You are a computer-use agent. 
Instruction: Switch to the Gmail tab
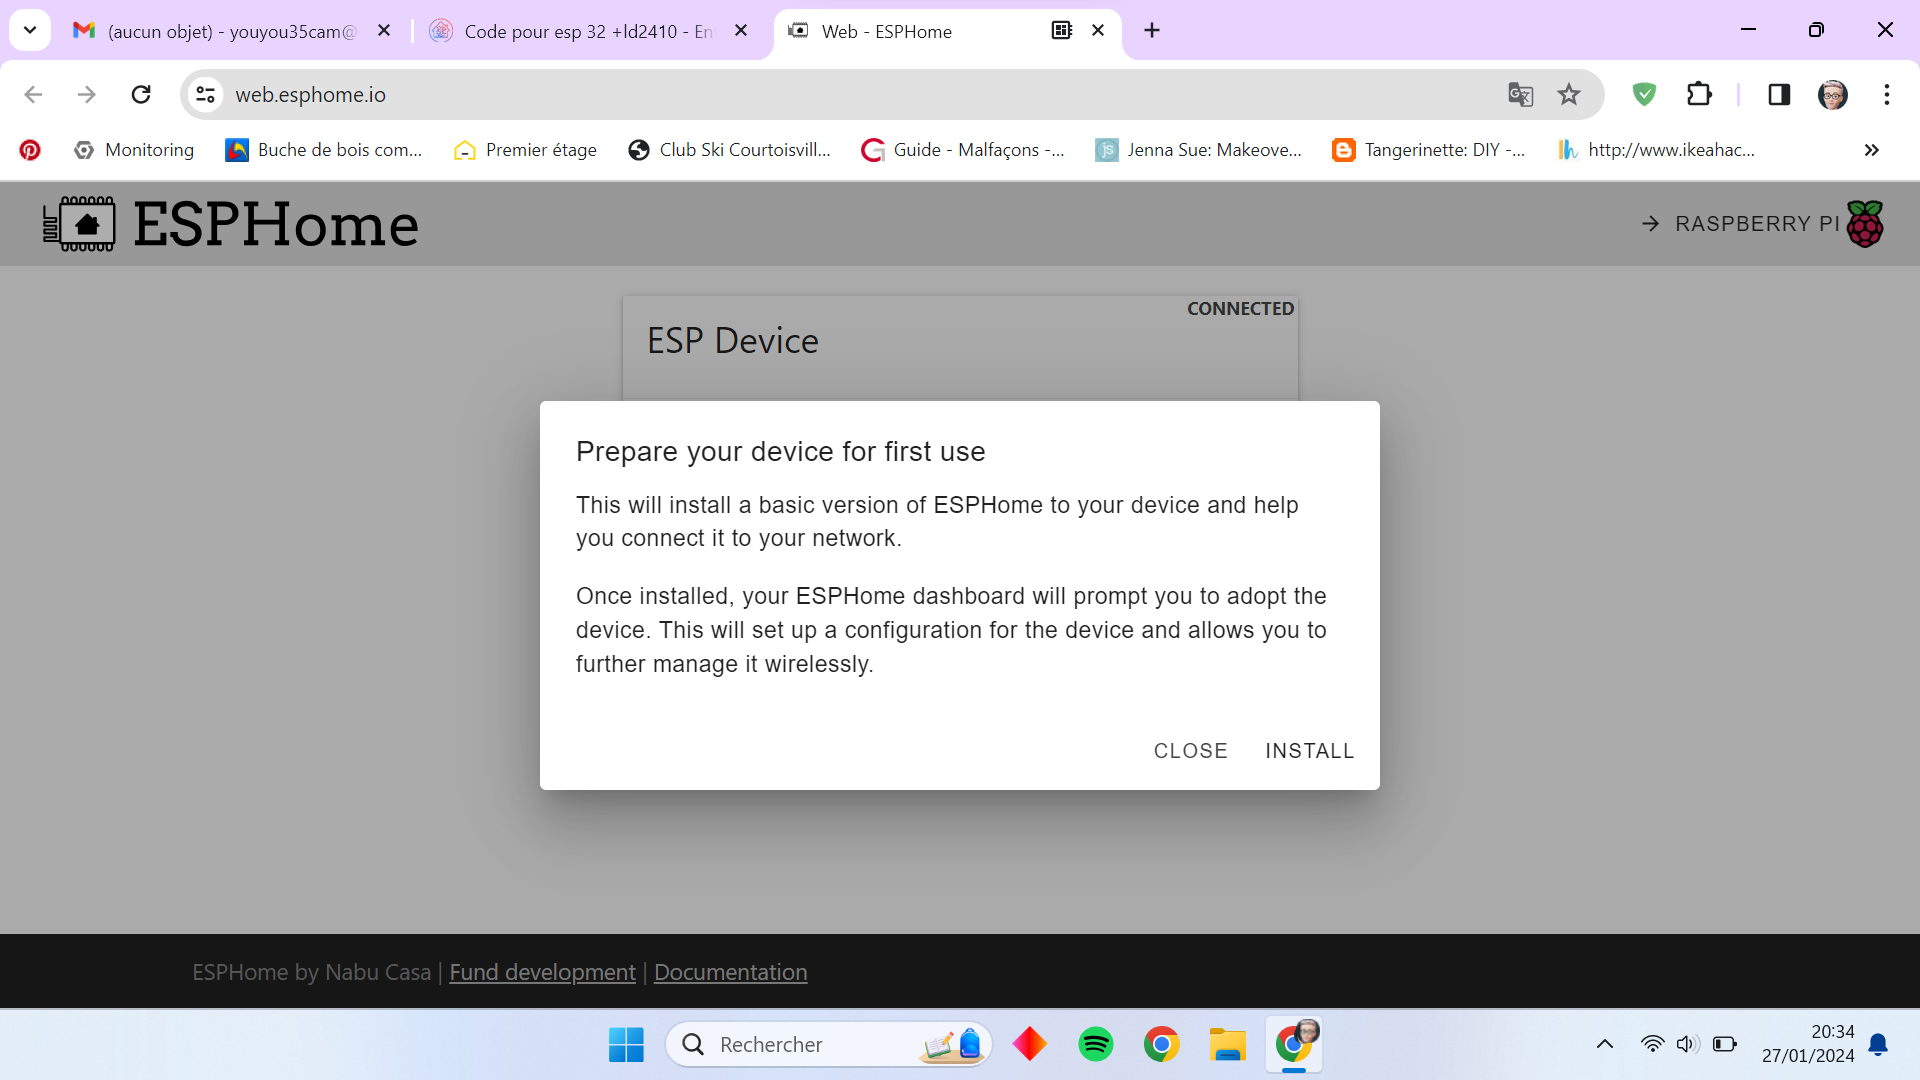(x=214, y=31)
